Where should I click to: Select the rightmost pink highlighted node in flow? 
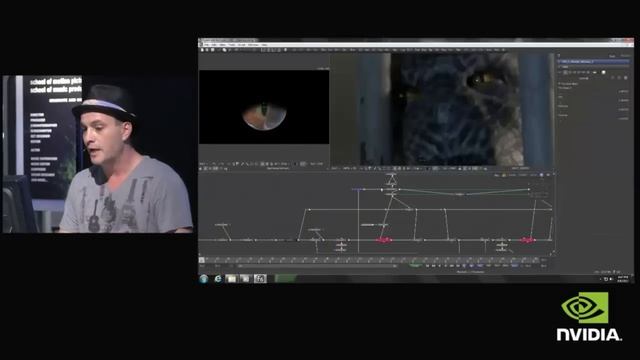click(x=527, y=240)
